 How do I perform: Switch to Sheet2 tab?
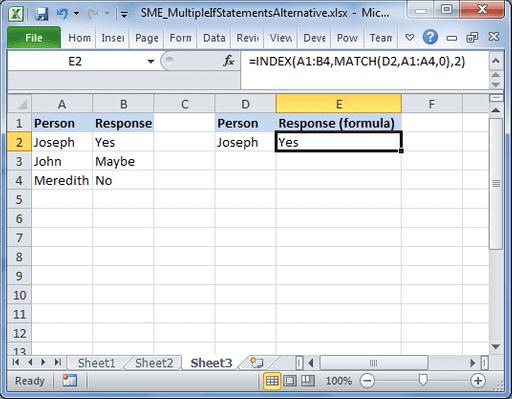154,363
